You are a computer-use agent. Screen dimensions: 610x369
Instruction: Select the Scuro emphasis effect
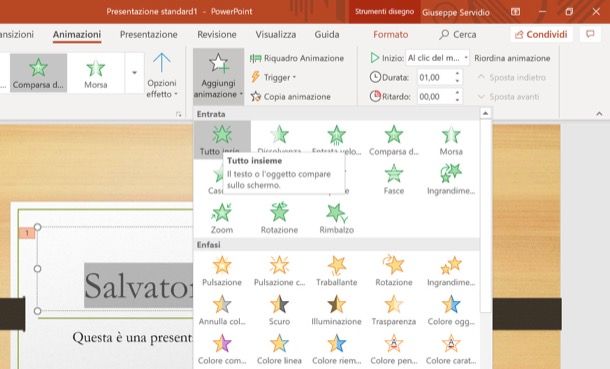pos(279,310)
